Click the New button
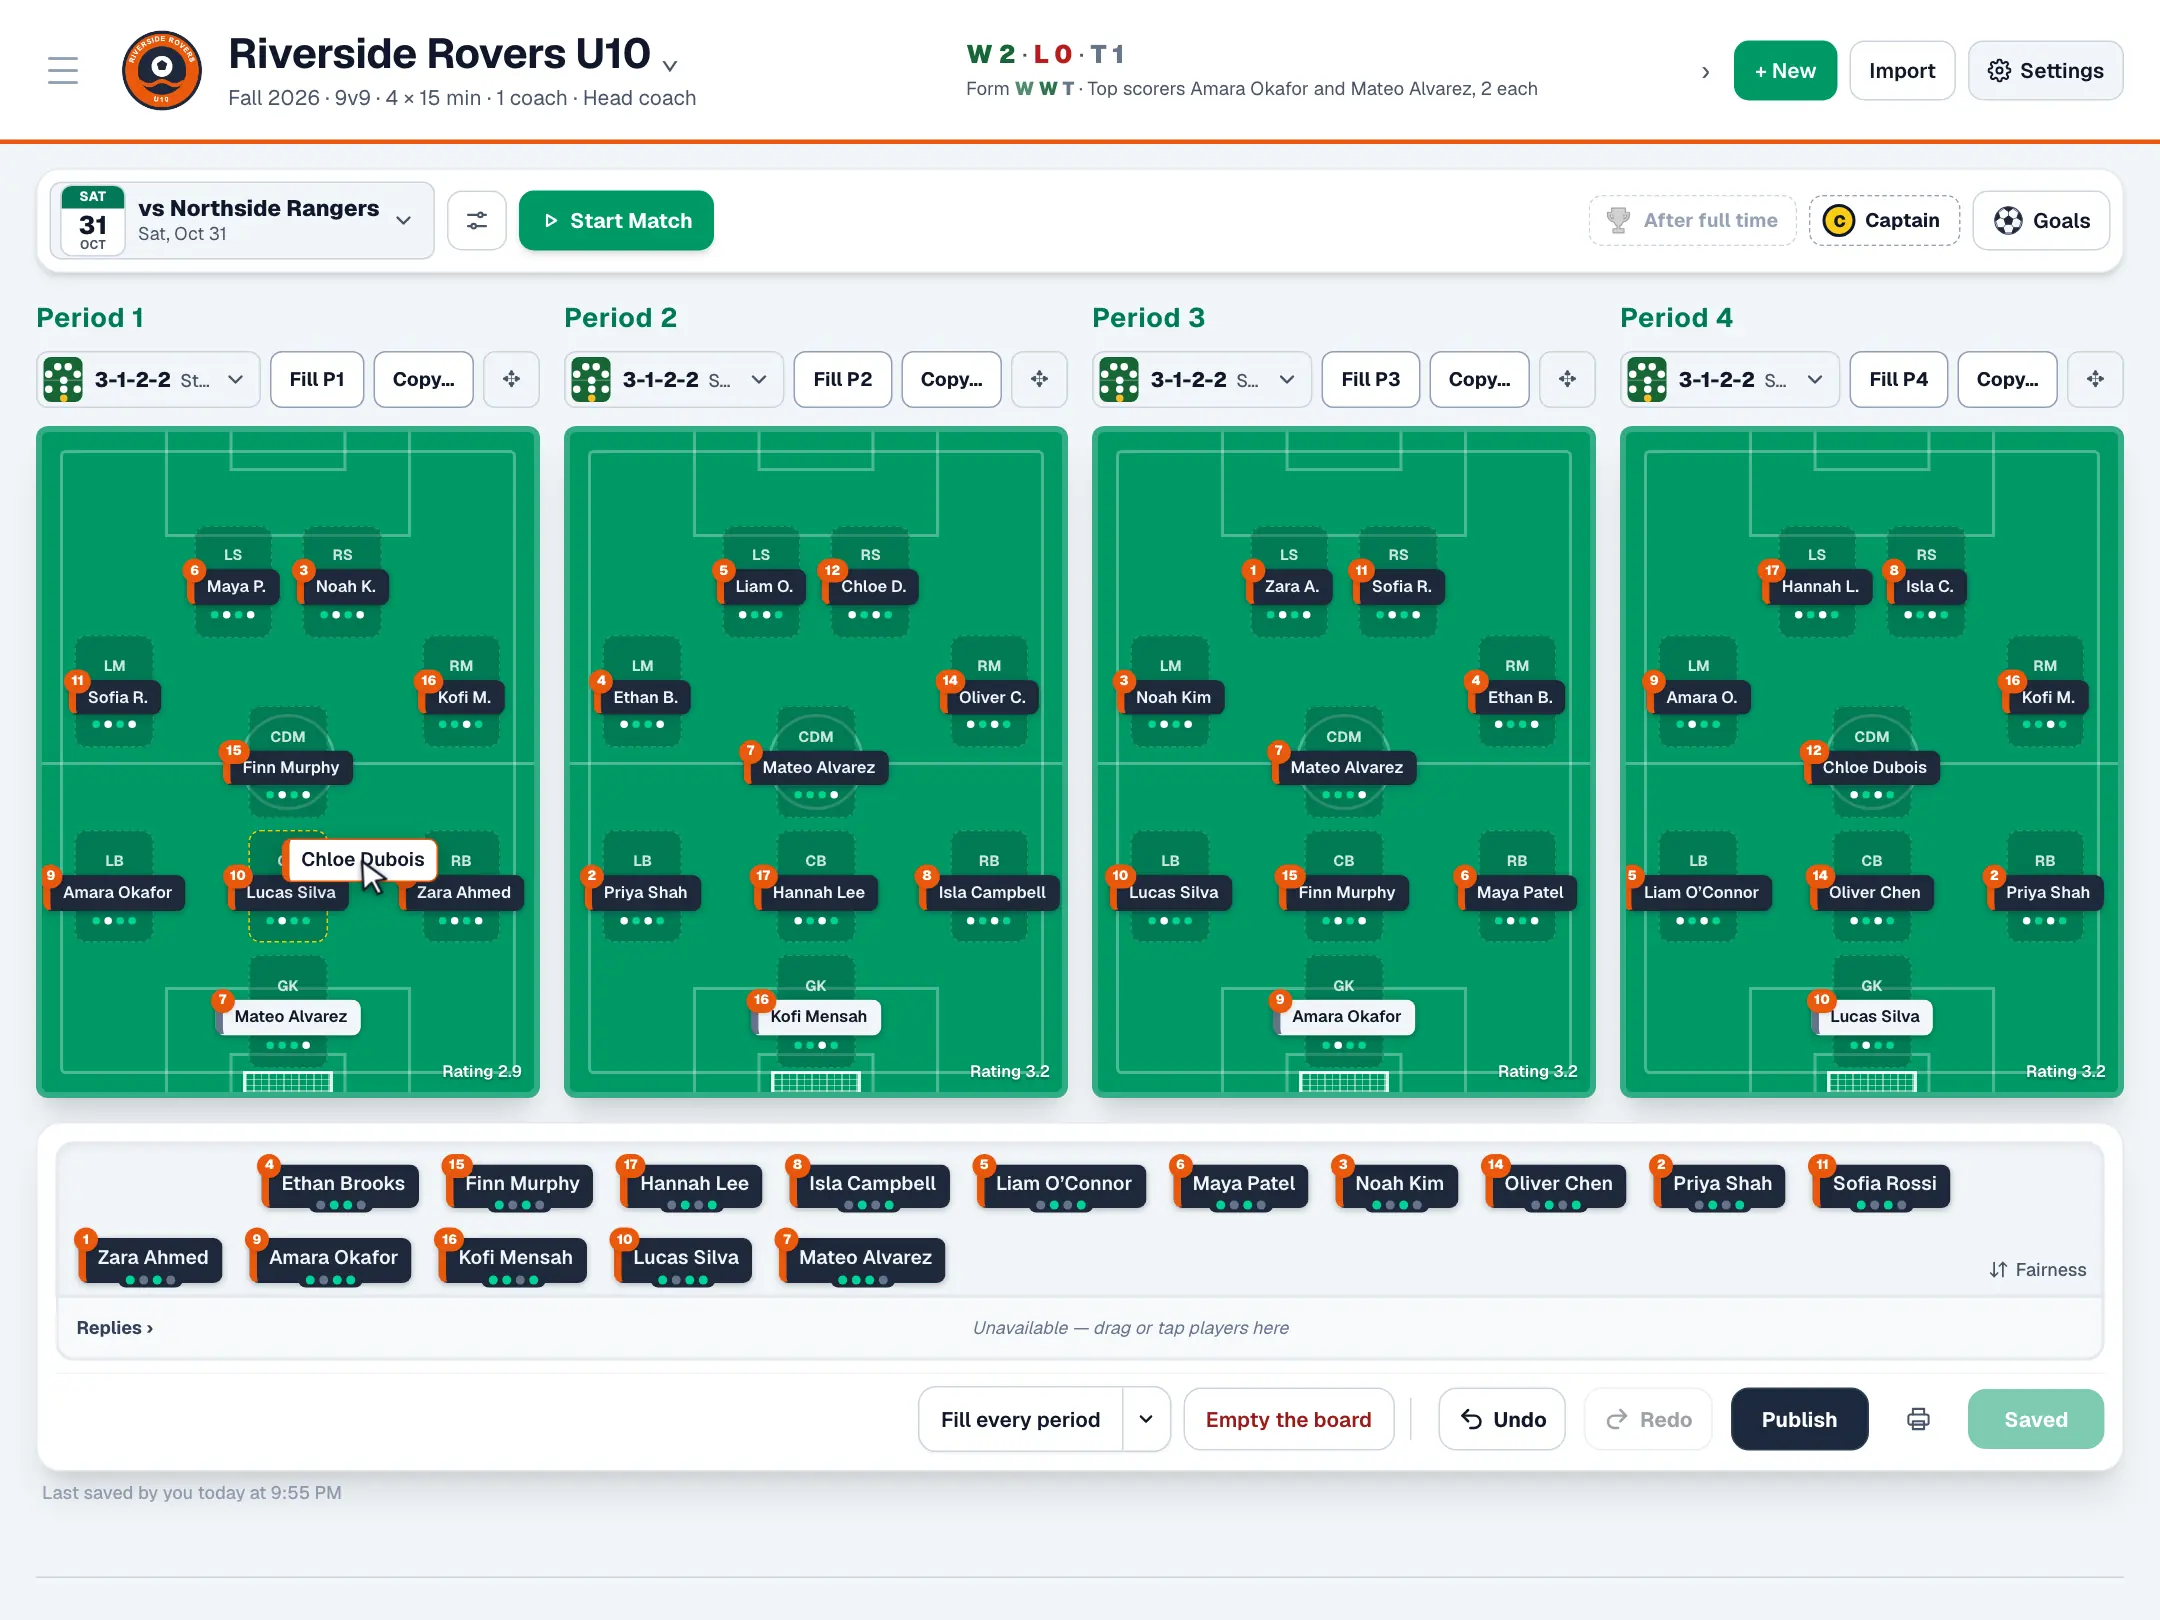This screenshot has height=1620, width=2160. (x=1785, y=70)
